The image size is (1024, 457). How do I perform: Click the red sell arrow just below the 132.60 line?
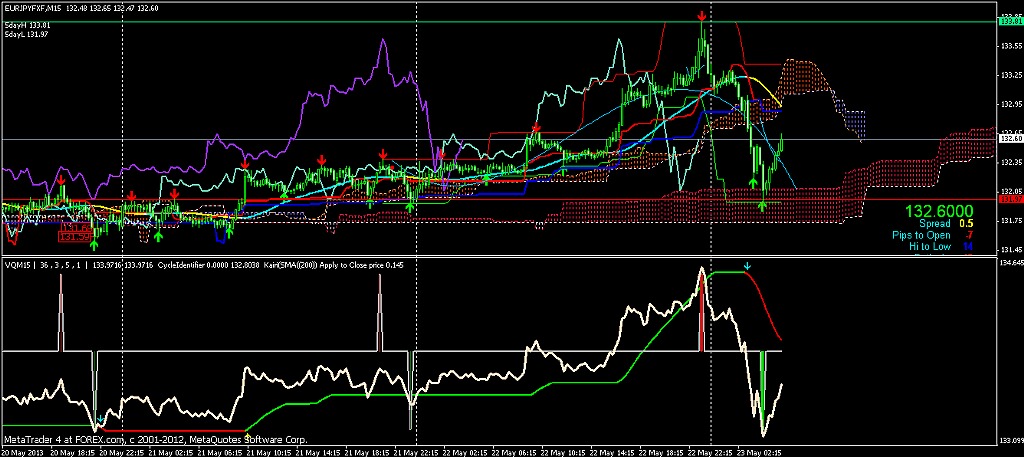tap(537, 130)
